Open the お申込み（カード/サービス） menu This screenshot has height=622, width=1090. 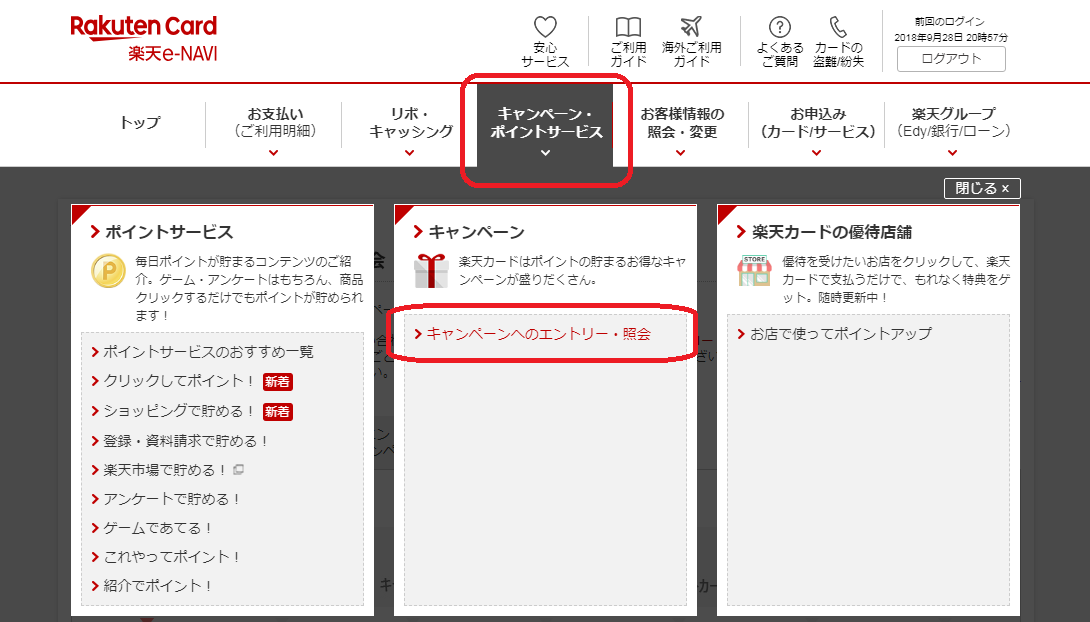click(818, 122)
